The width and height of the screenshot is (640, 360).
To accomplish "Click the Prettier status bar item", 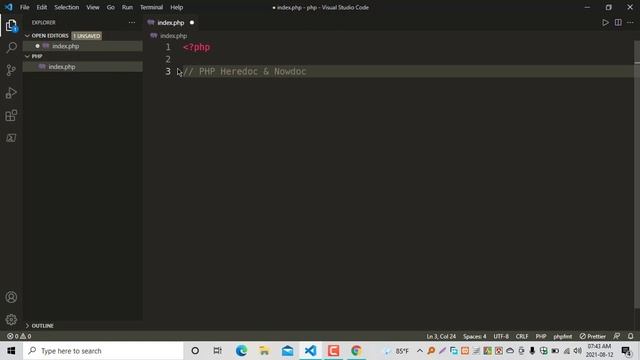I will tap(593, 336).
